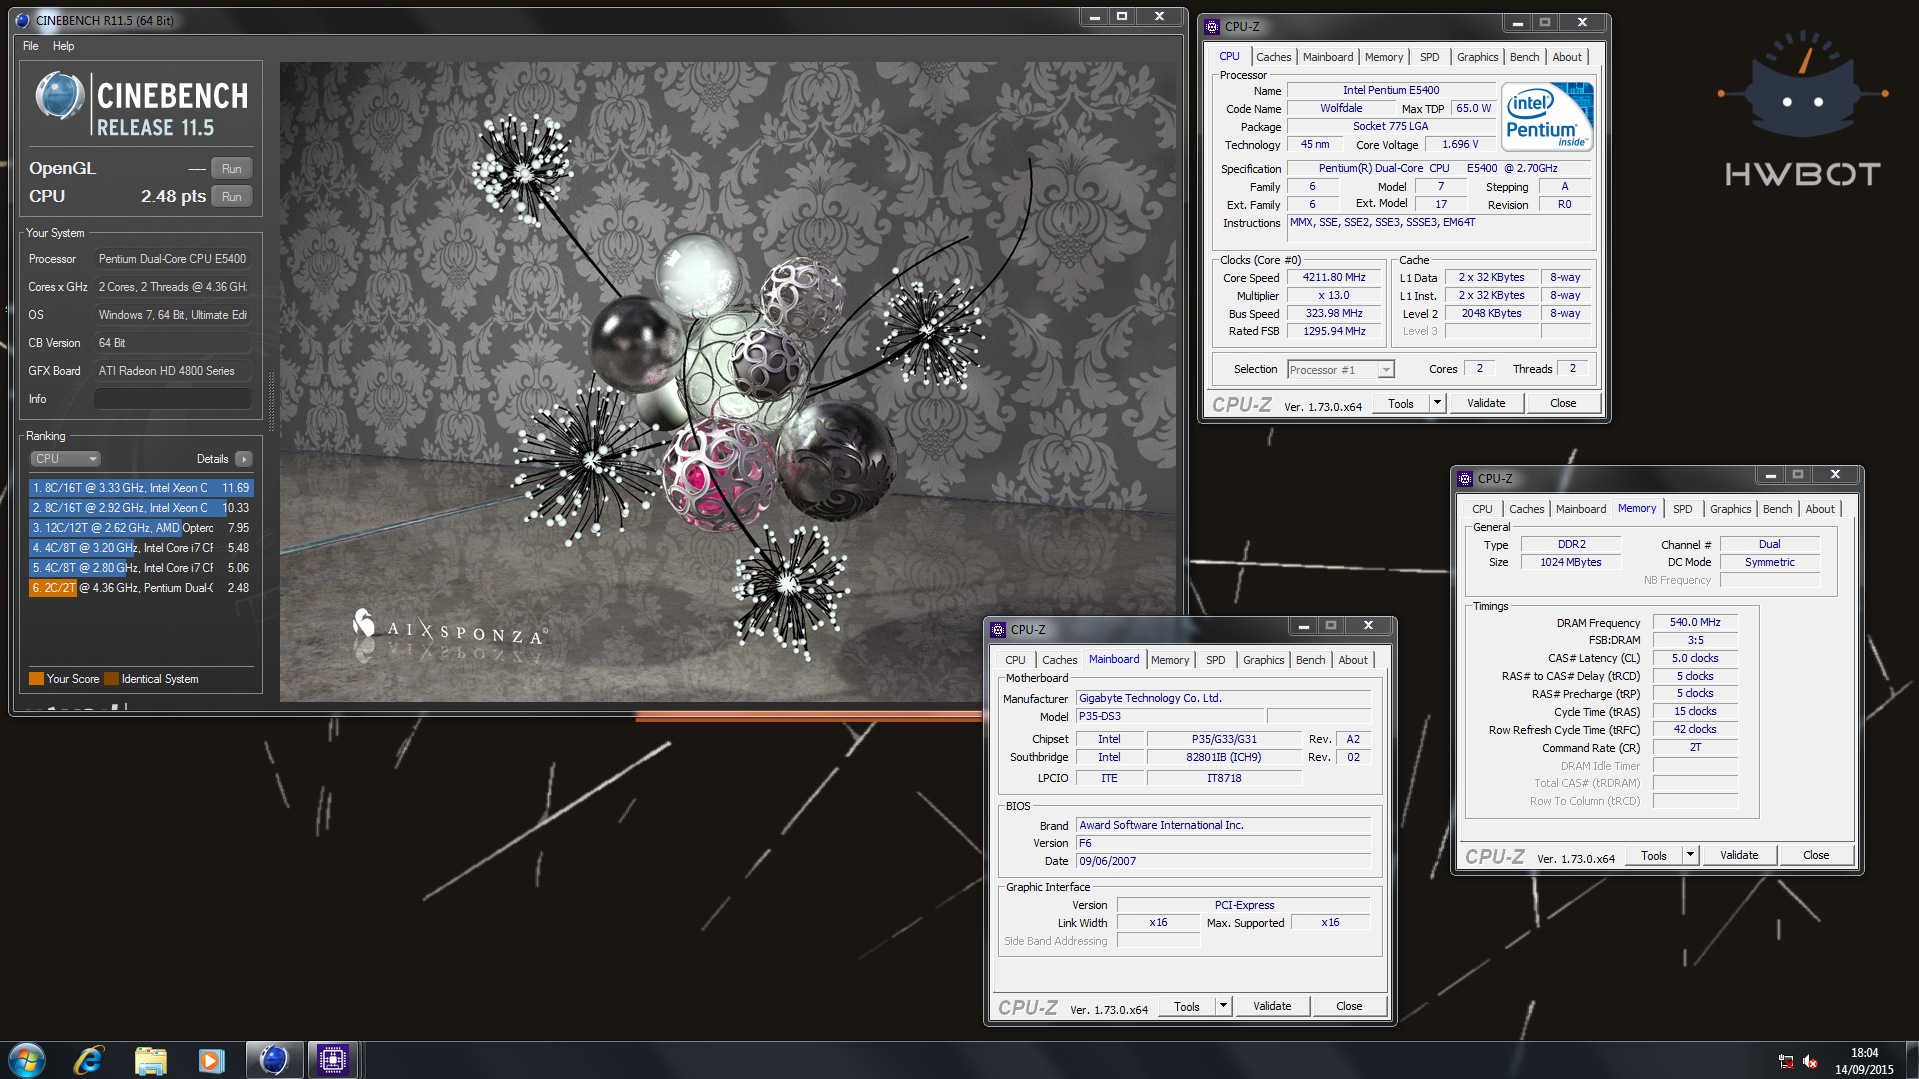Open Windows Media Player taskbar icon
The width and height of the screenshot is (1919, 1079).
pyautogui.click(x=211, y=1060)
